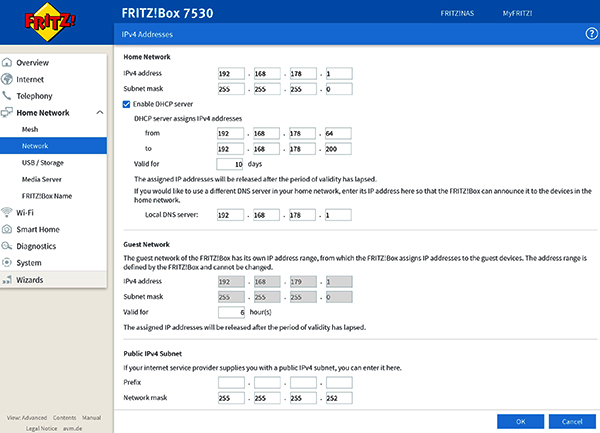Click the FRITZ!NAS header link

457,13
